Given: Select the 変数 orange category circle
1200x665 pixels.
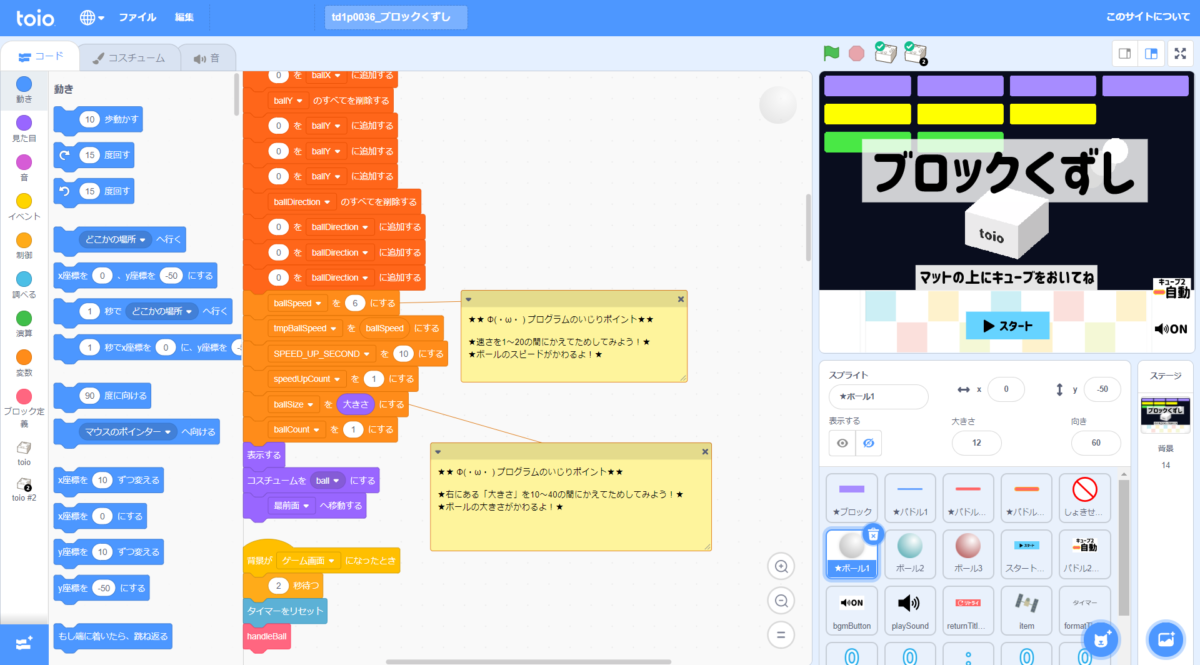Looking at the screenshot, I should 24,357.
